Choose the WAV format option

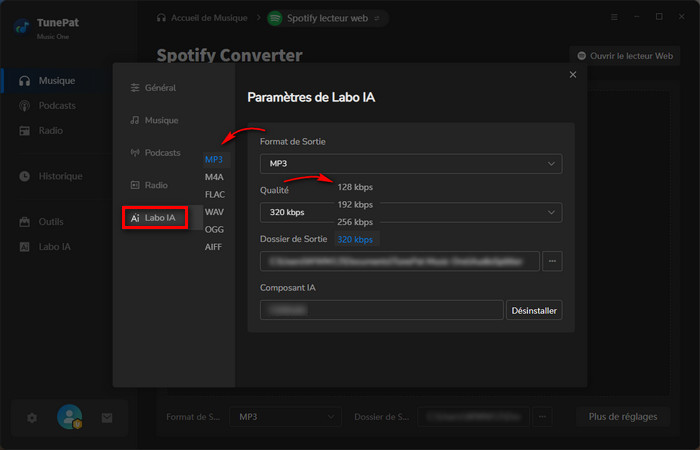214,212
